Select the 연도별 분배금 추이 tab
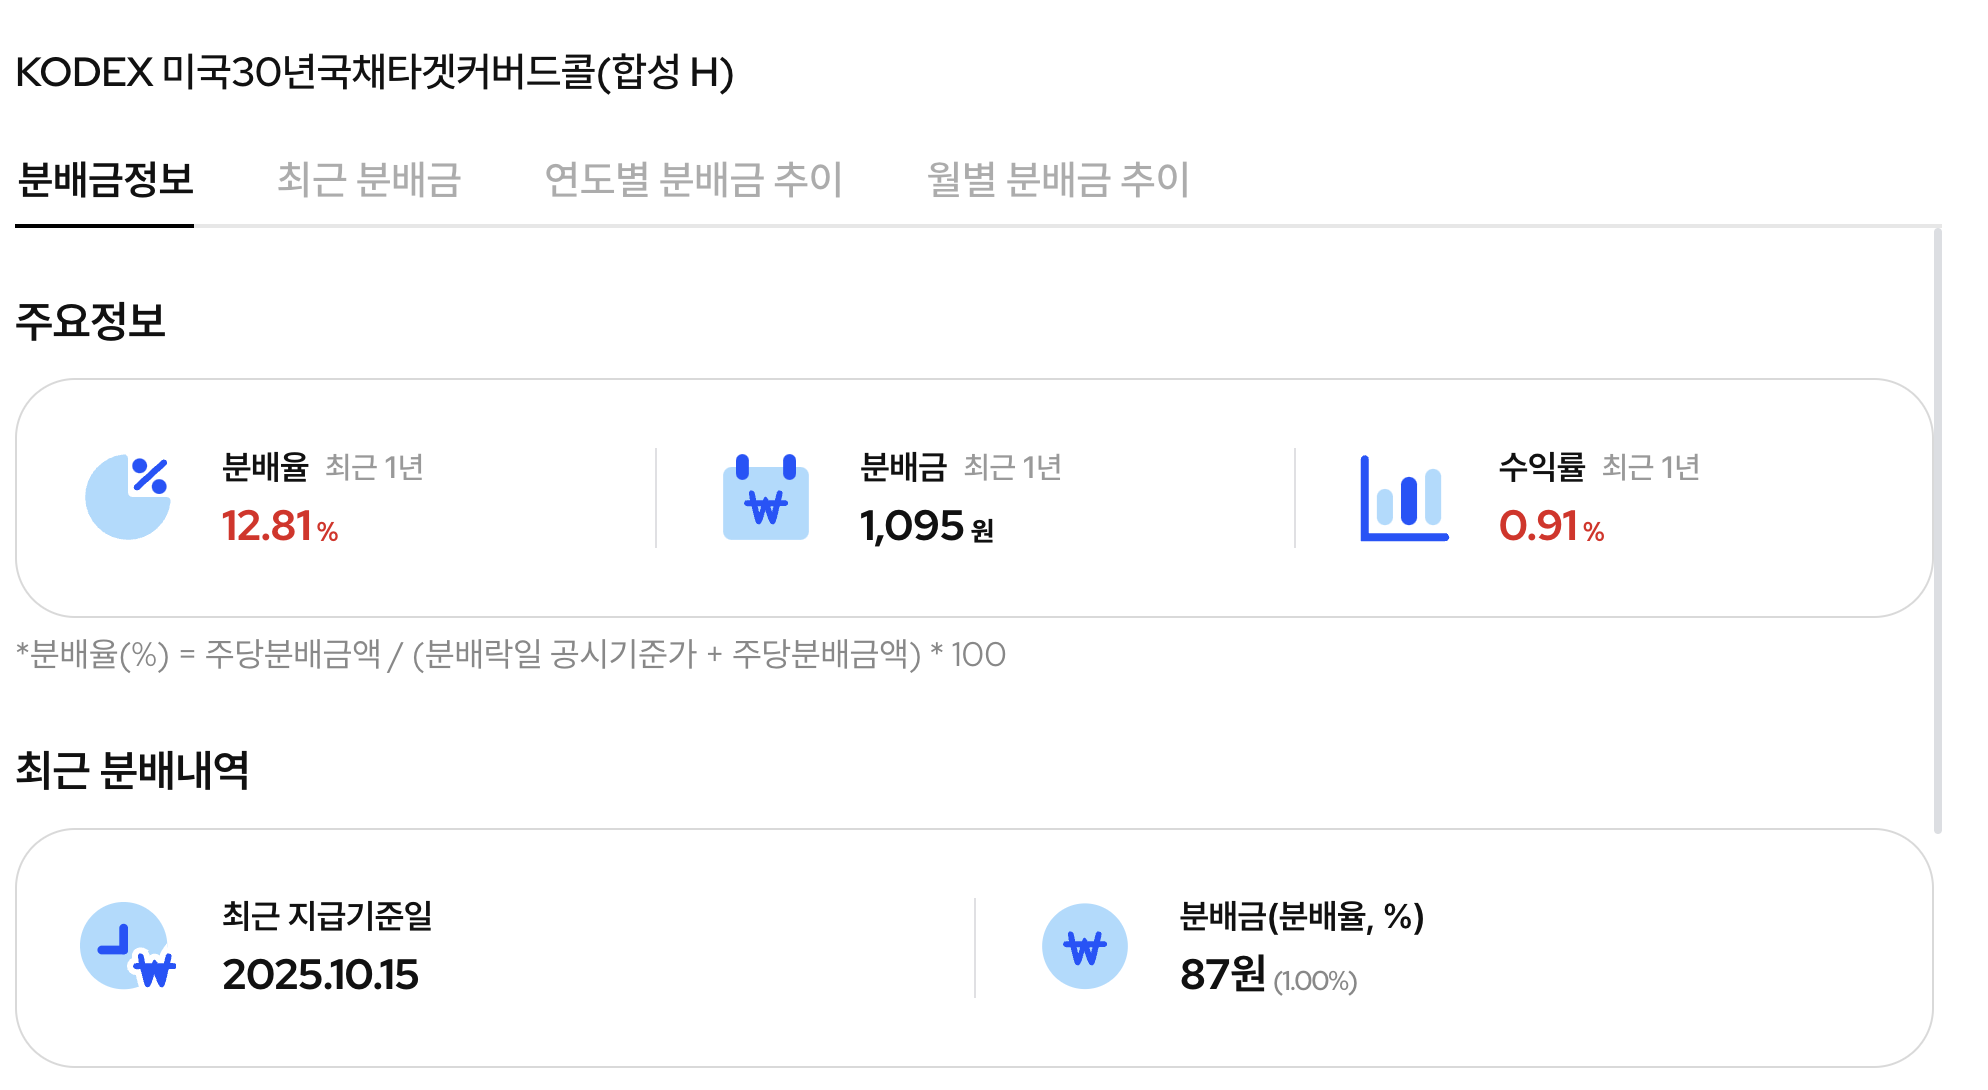 click(x=693, y=180)
